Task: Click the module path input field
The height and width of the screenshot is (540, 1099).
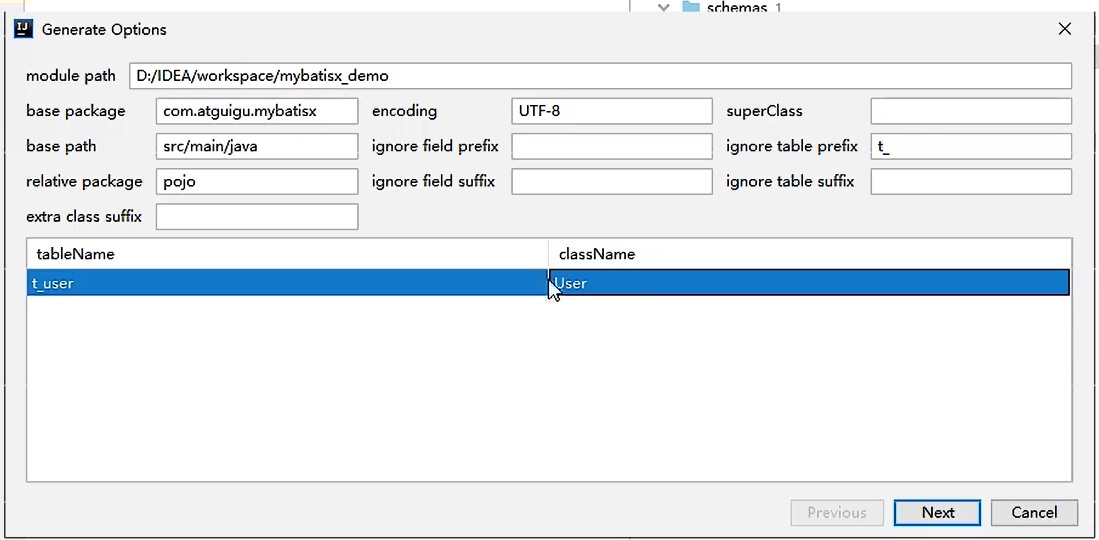Action: (x=600, y=76)
